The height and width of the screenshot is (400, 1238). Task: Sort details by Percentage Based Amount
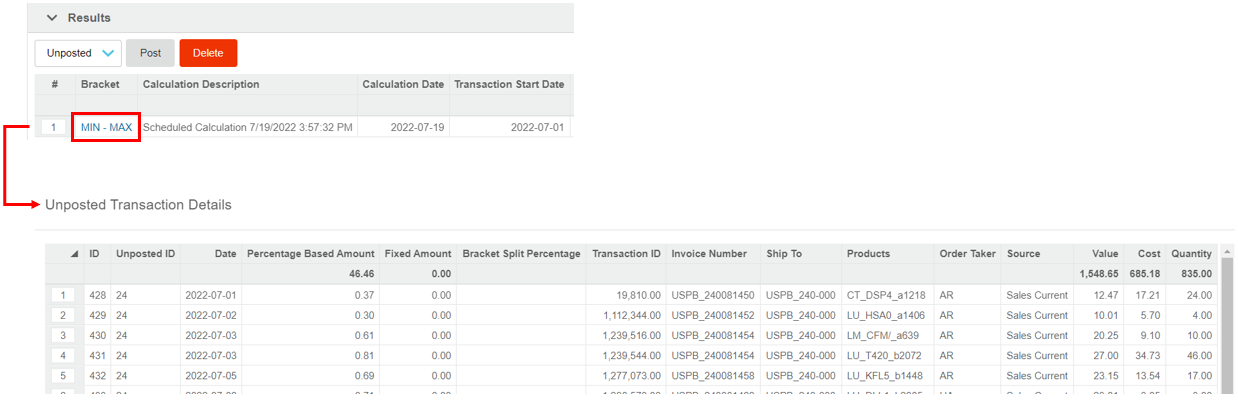310,254
